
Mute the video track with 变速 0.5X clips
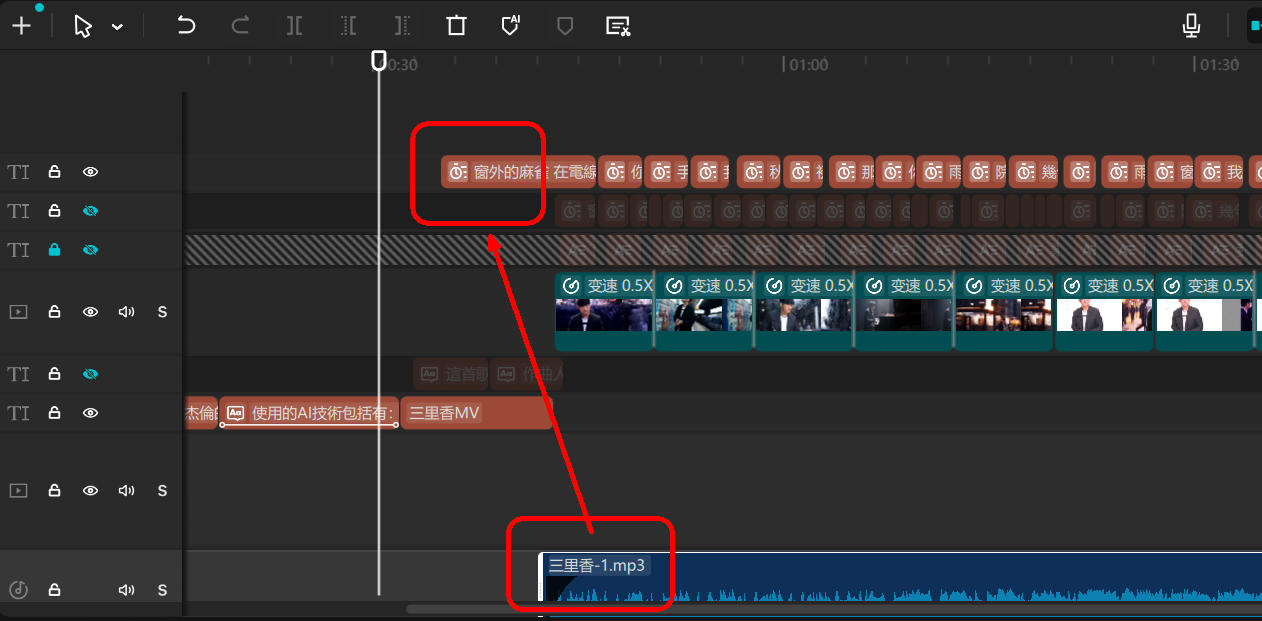(x=126, y=312)
